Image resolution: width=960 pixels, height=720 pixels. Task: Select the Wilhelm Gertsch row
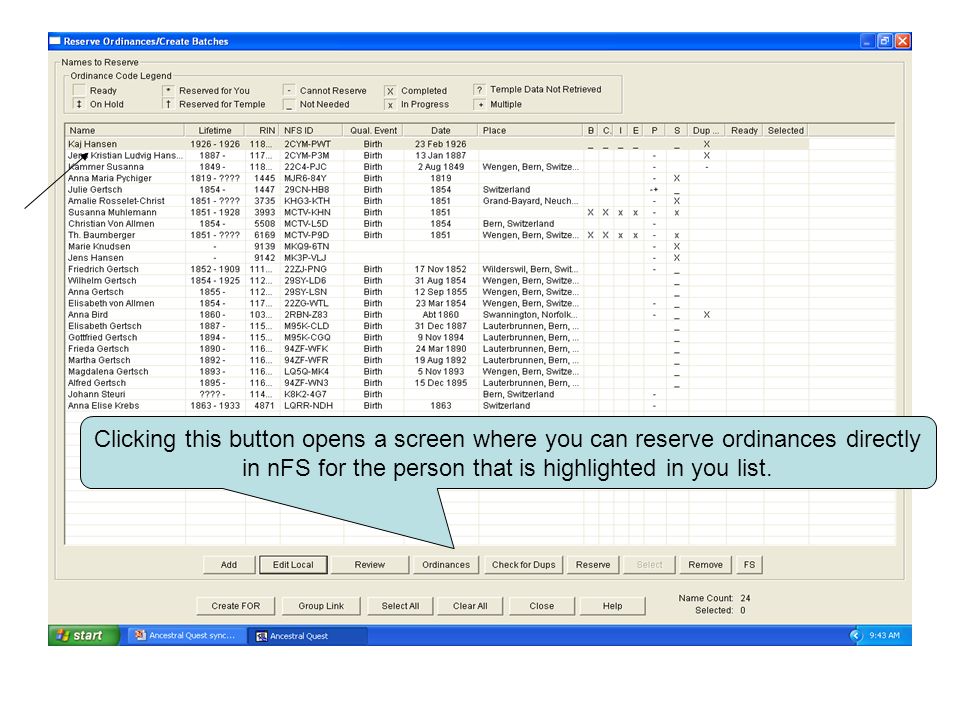(x=437, y=280)
